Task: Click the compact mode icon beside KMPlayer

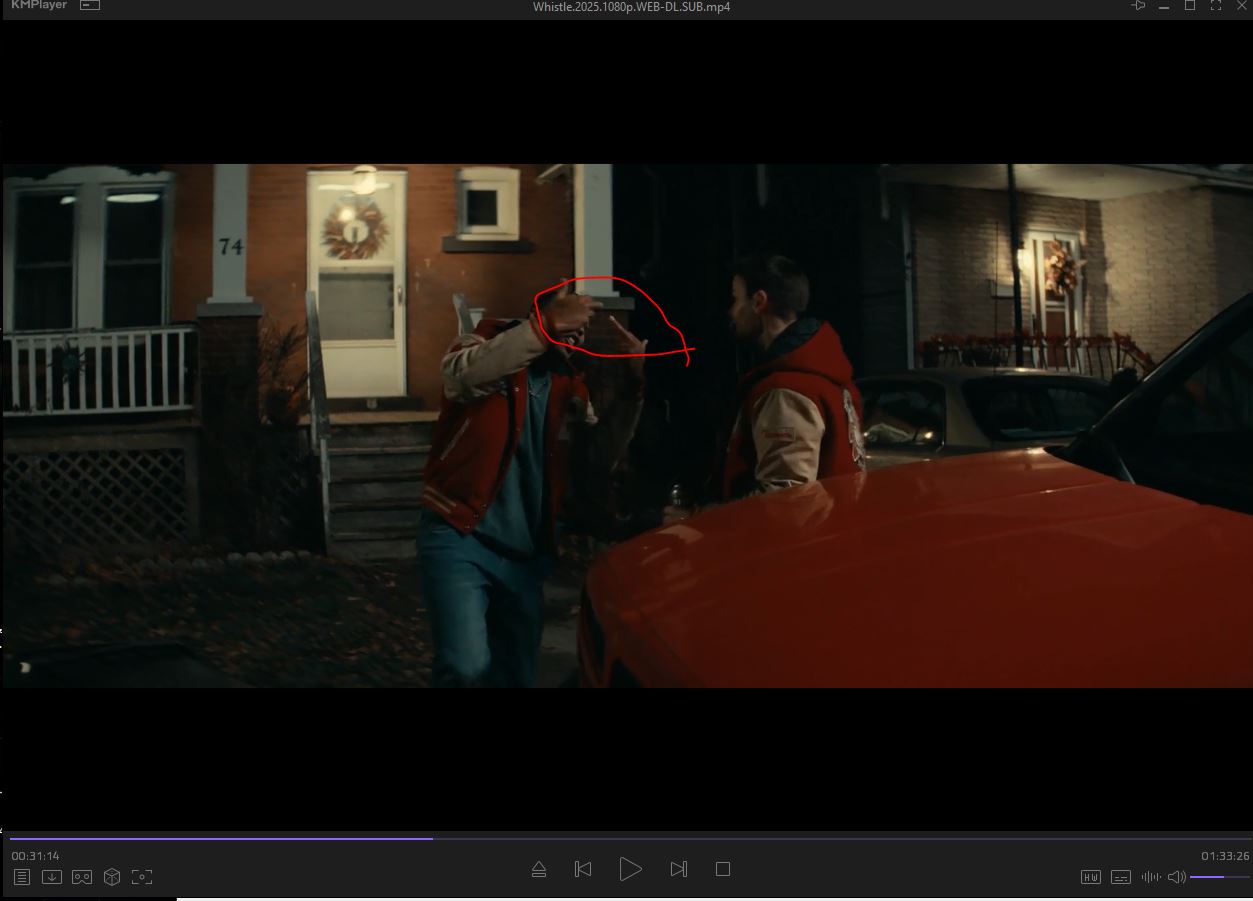Action: coord(90,5)
